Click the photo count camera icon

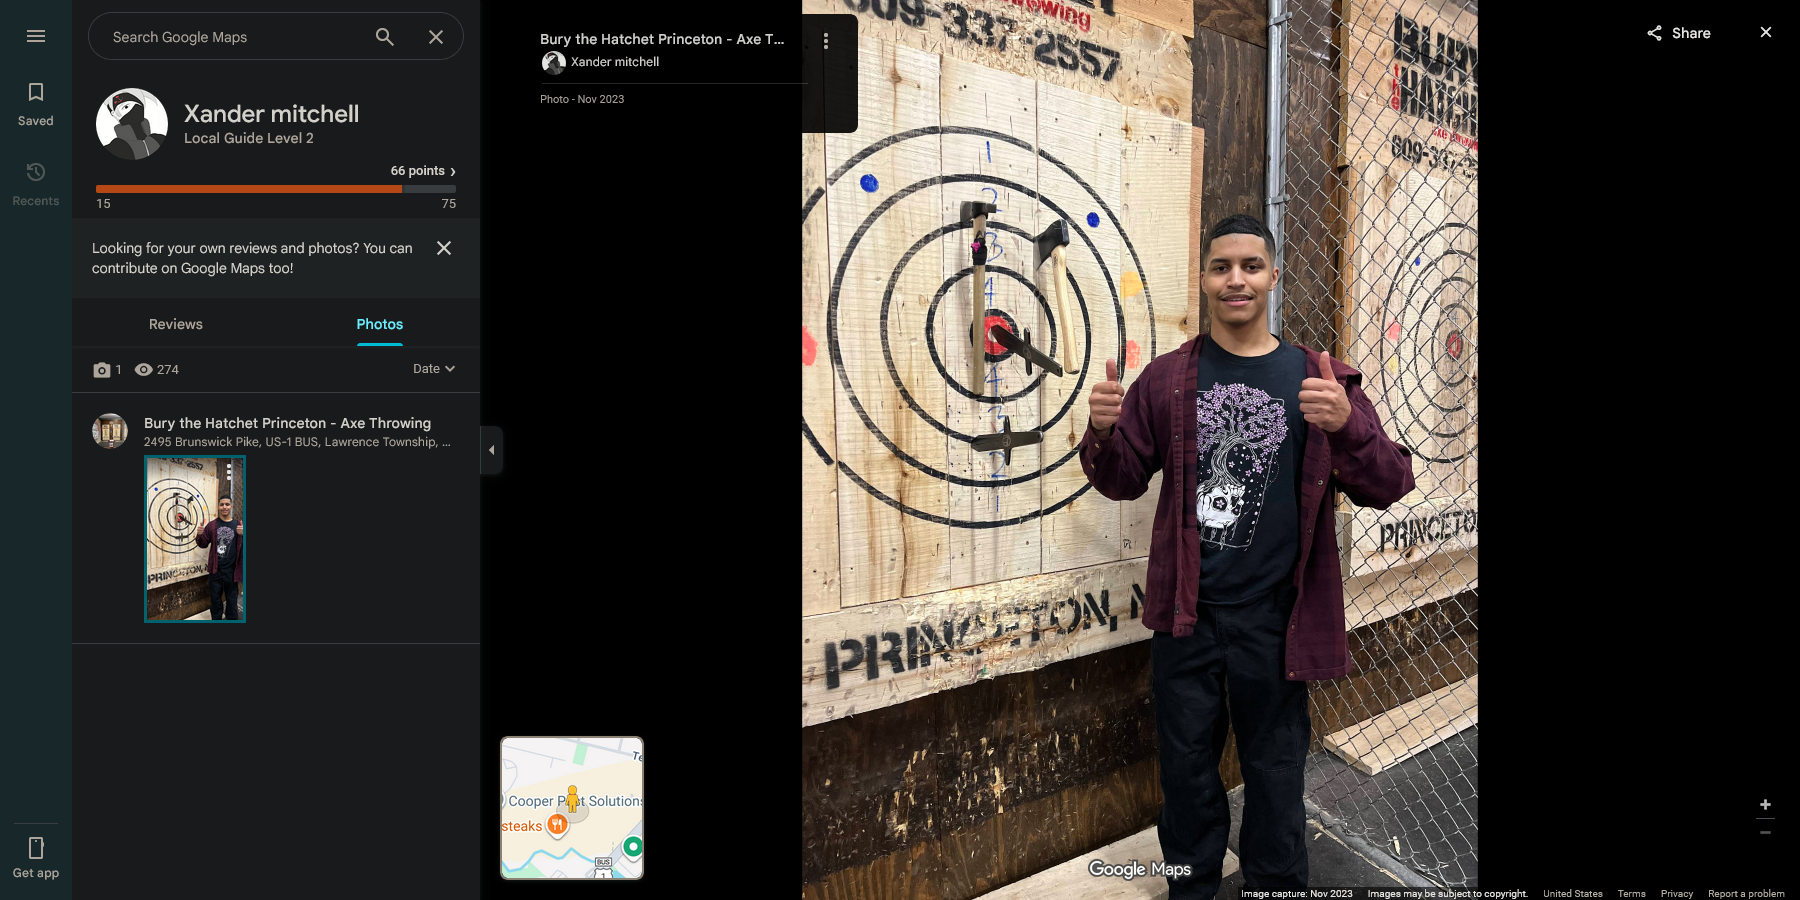pos(102,370)
